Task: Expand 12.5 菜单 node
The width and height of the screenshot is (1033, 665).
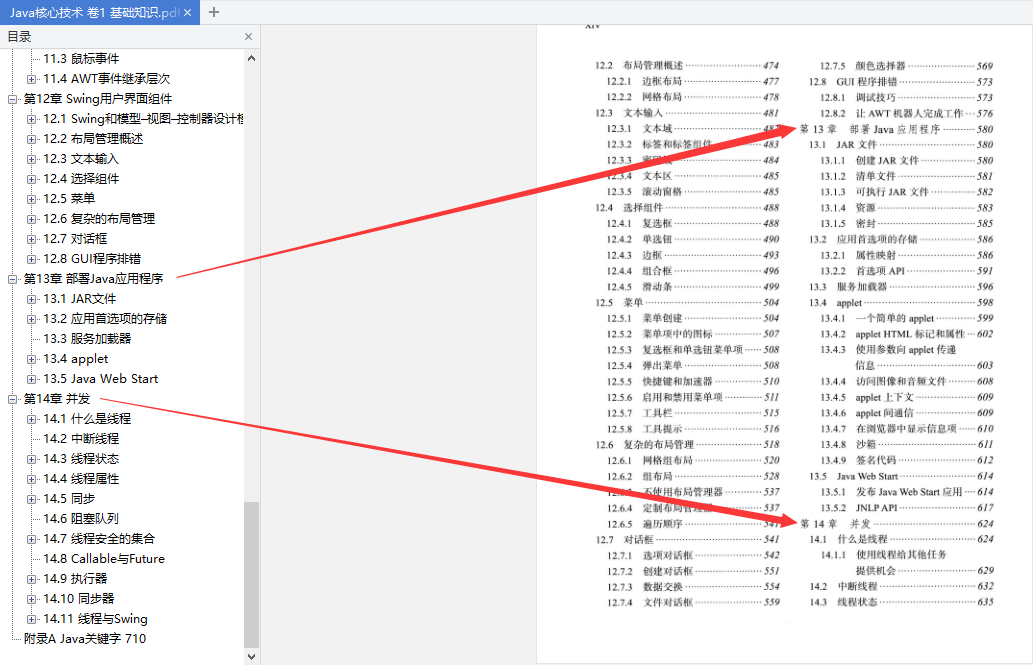Action: (31, 199)
